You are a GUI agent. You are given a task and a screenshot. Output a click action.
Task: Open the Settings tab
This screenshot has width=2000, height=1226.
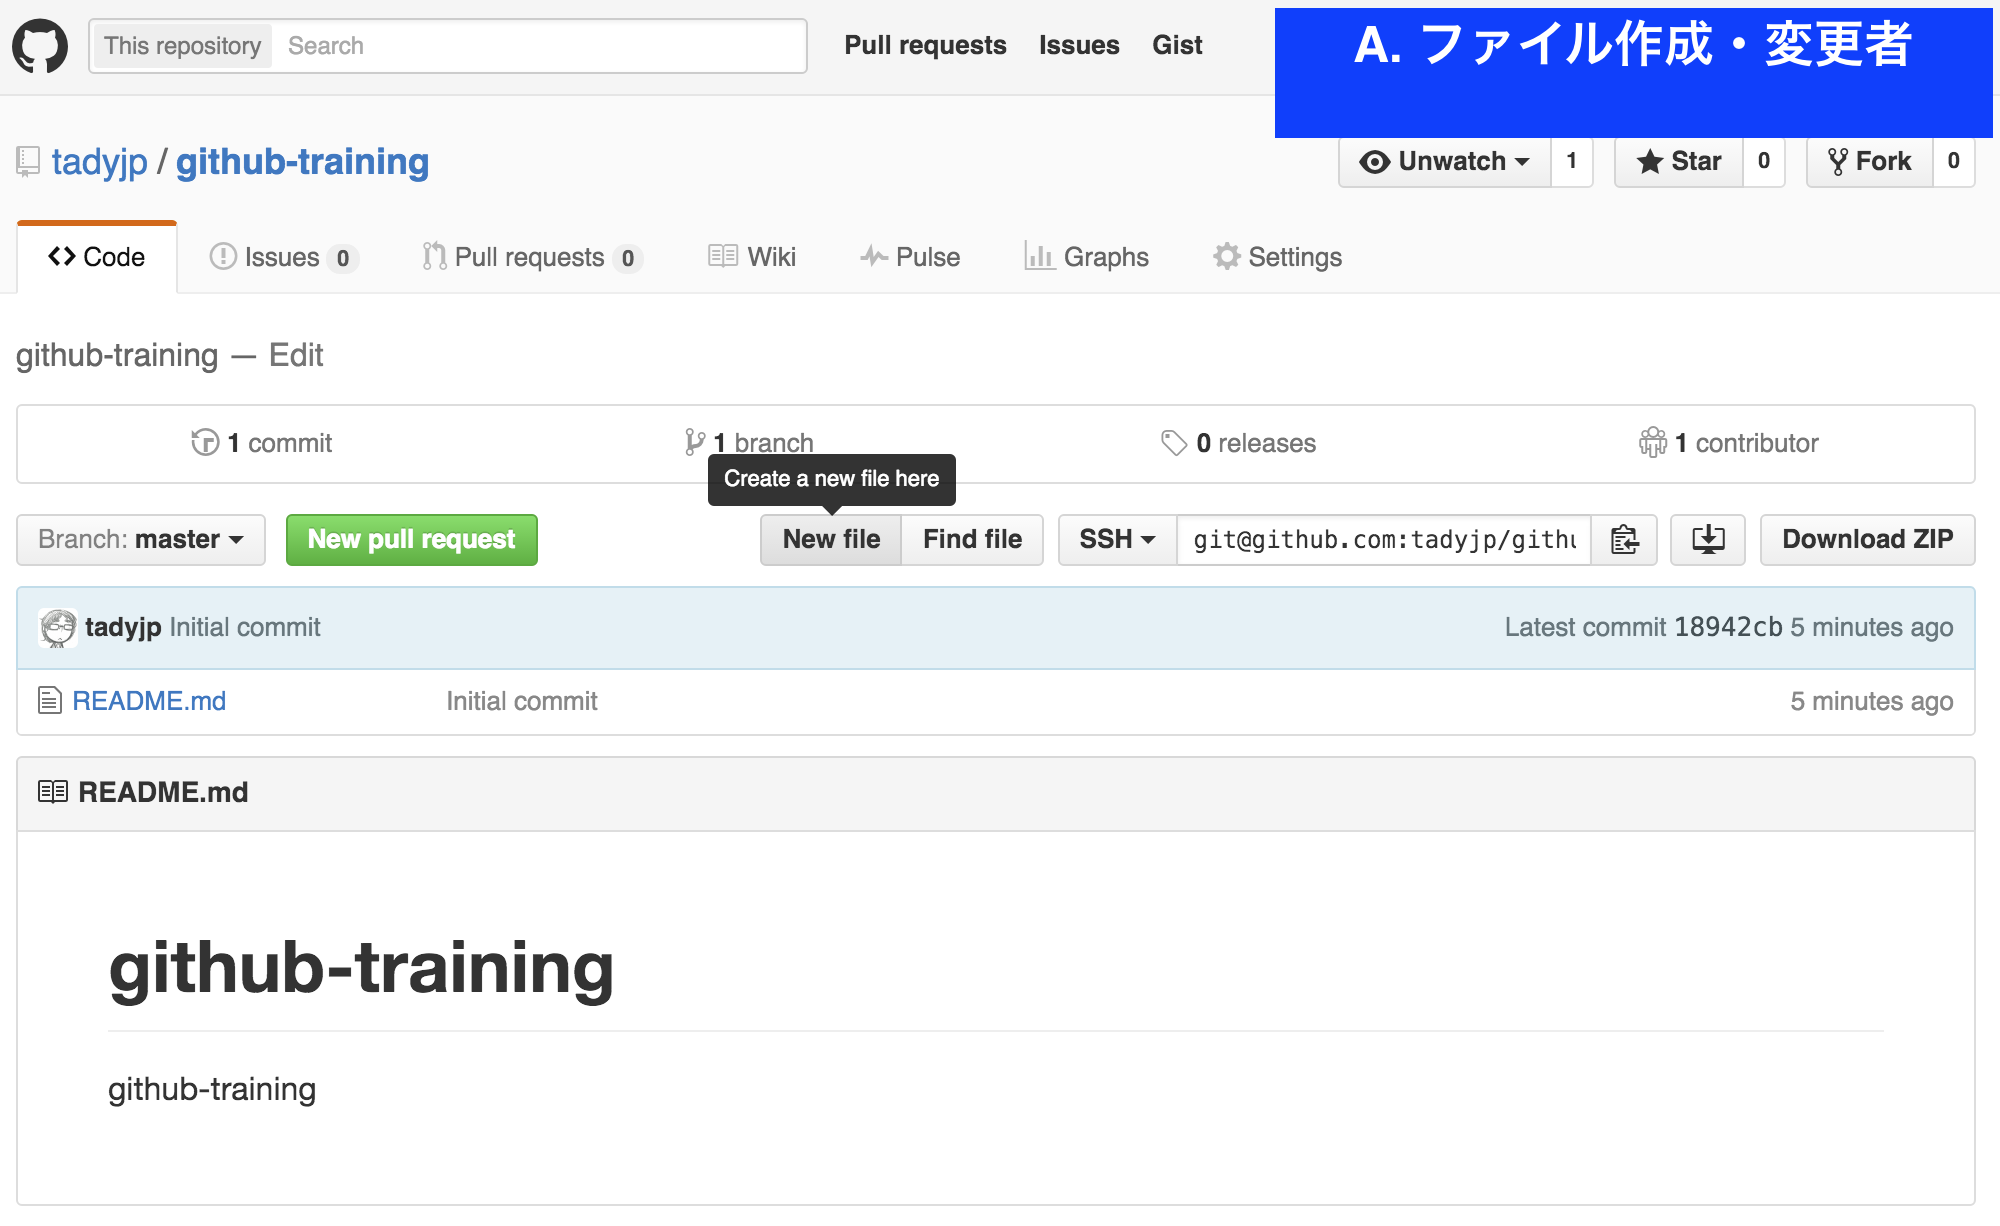pyautogui.click(x=1278, y=257)
